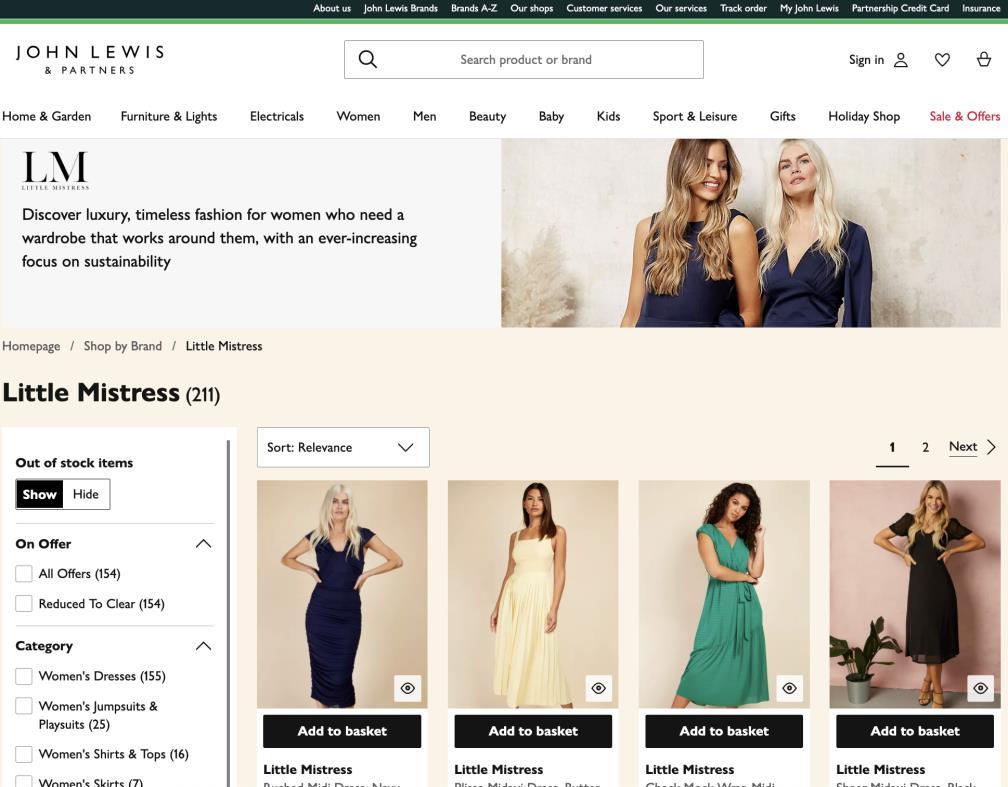Open navy ruched dress product image

(x=342, y=594)
